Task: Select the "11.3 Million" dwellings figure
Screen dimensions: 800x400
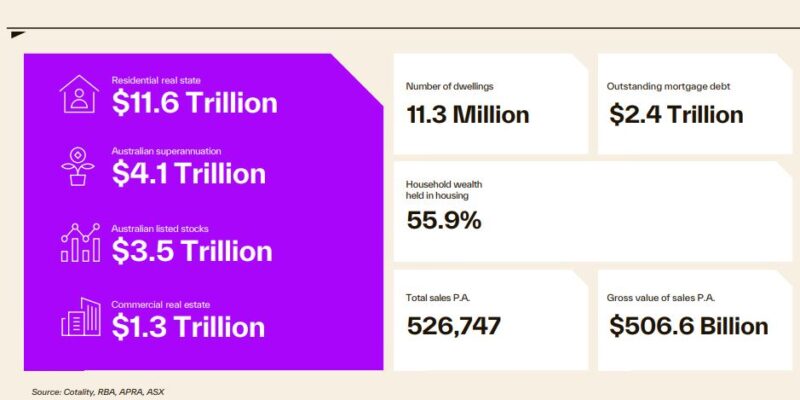Action: [x=467, y=115]
